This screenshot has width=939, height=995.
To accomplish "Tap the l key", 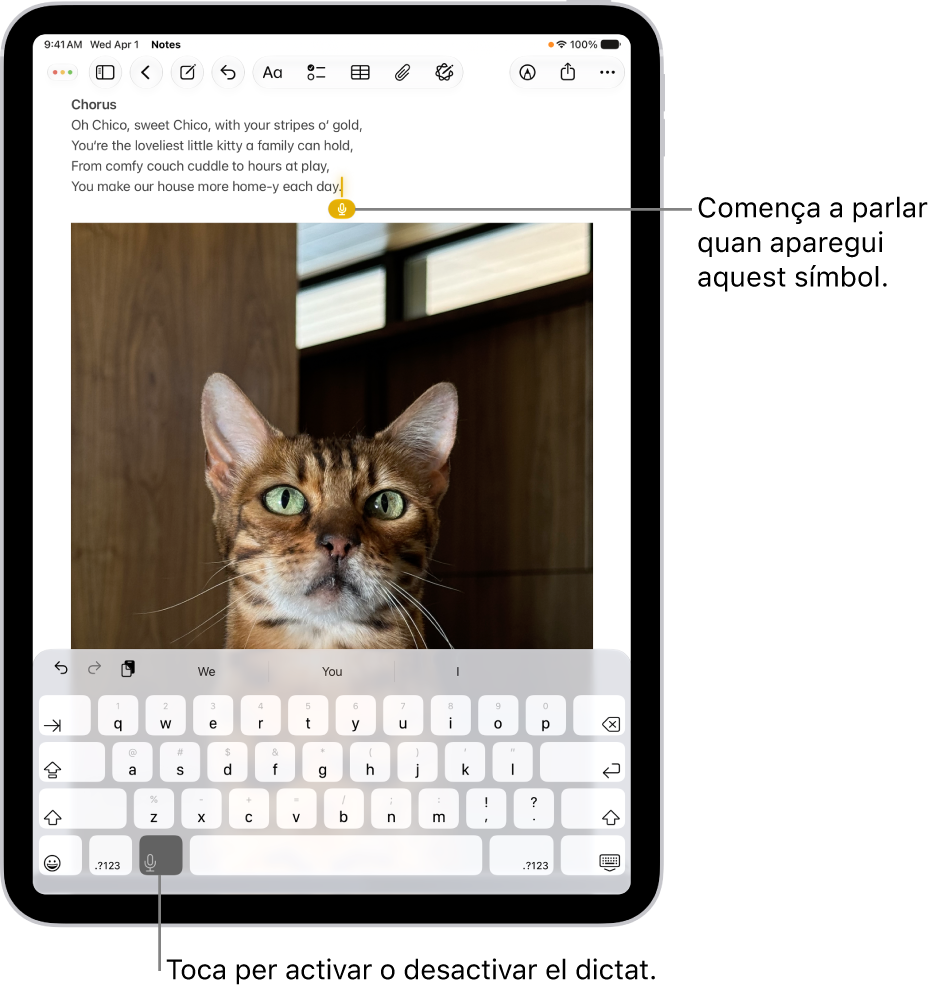I will pyautogui.click(x=513, y=762).
